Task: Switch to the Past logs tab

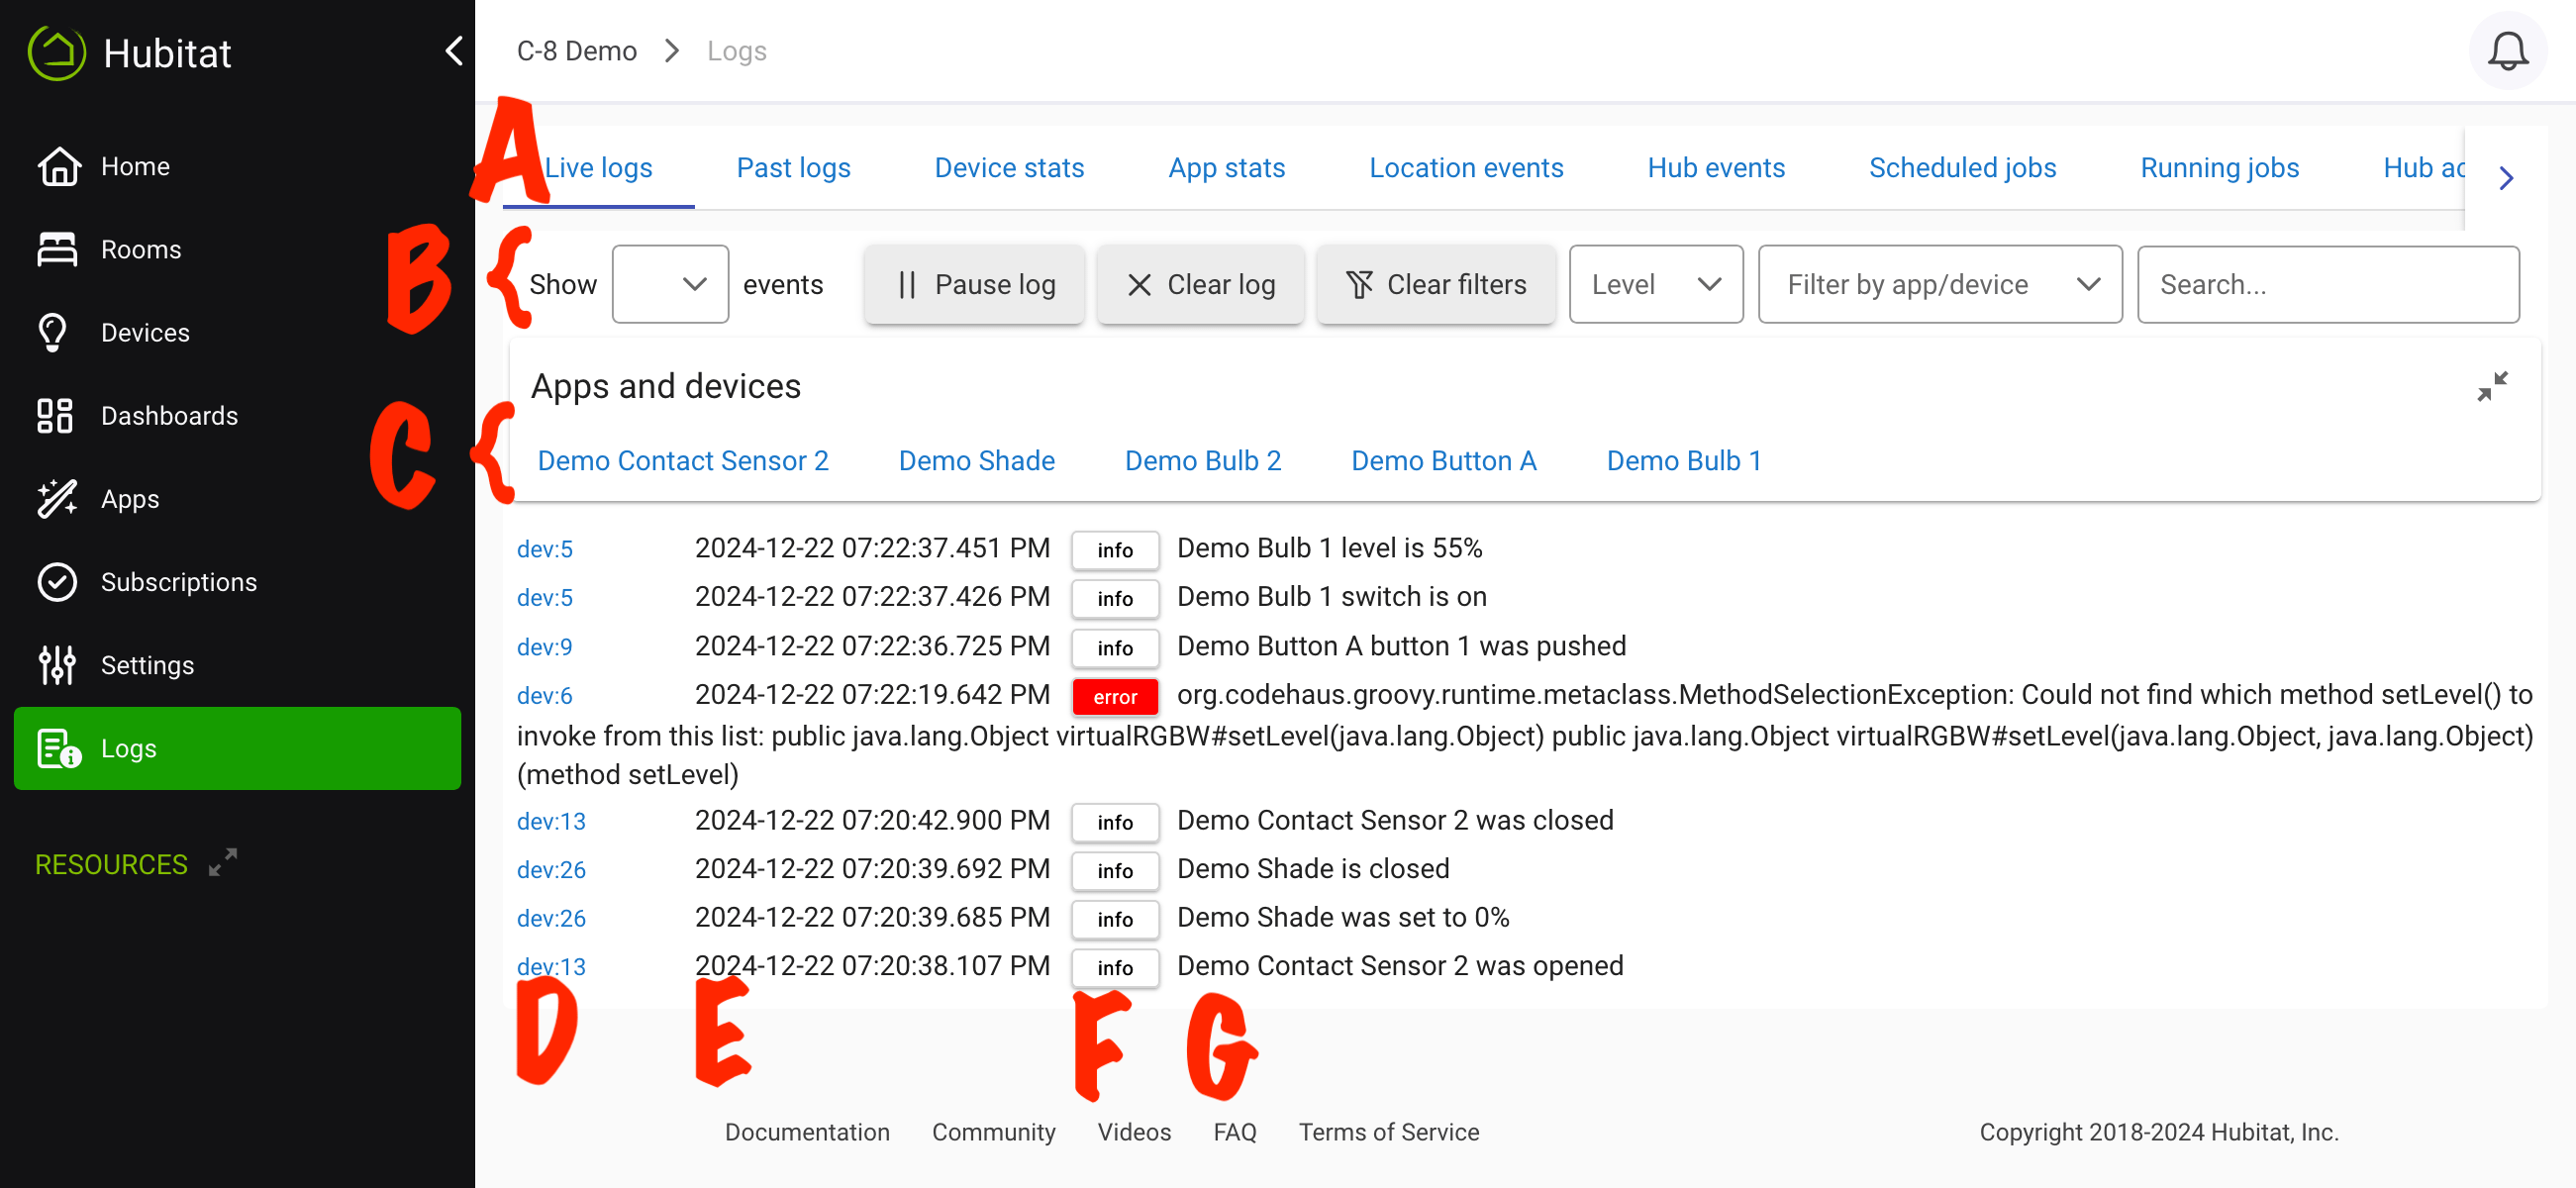Action: (x=793, y=168)
